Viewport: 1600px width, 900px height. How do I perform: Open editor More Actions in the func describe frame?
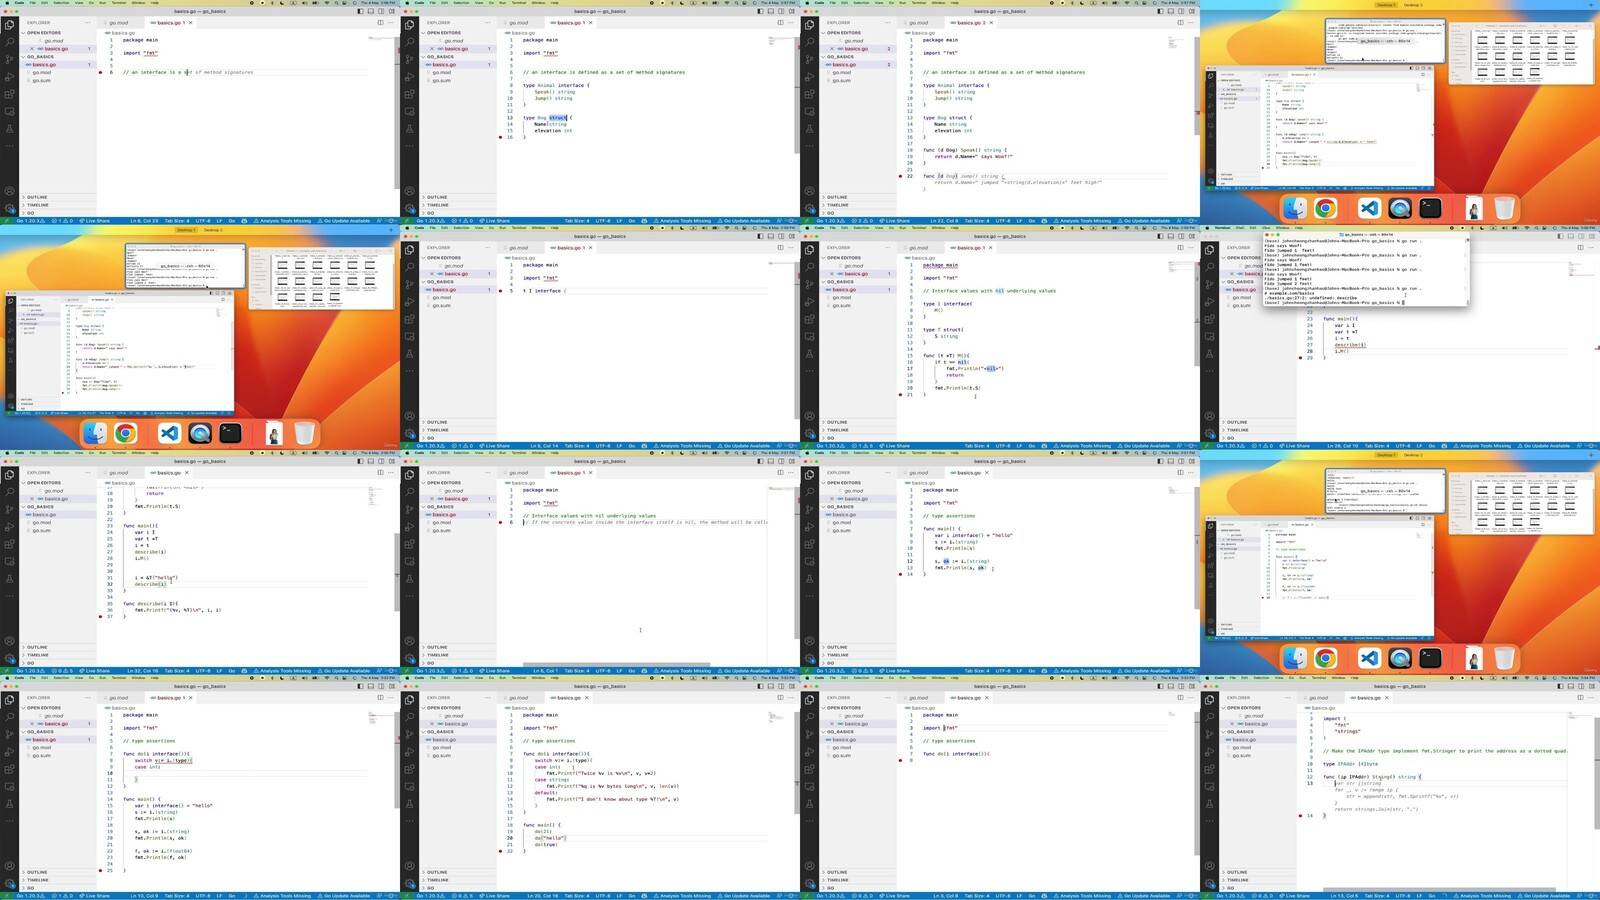[390, 472]
